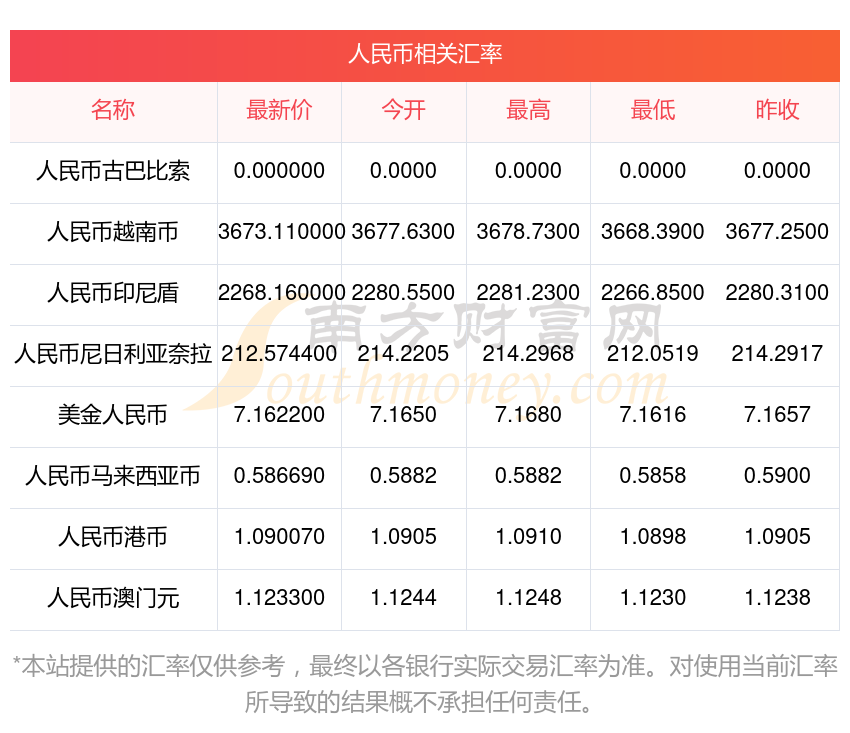Click the 人民币相关汇率 table title
The width and height of the screenshot is (850, 733).
(x=425, y=55)
